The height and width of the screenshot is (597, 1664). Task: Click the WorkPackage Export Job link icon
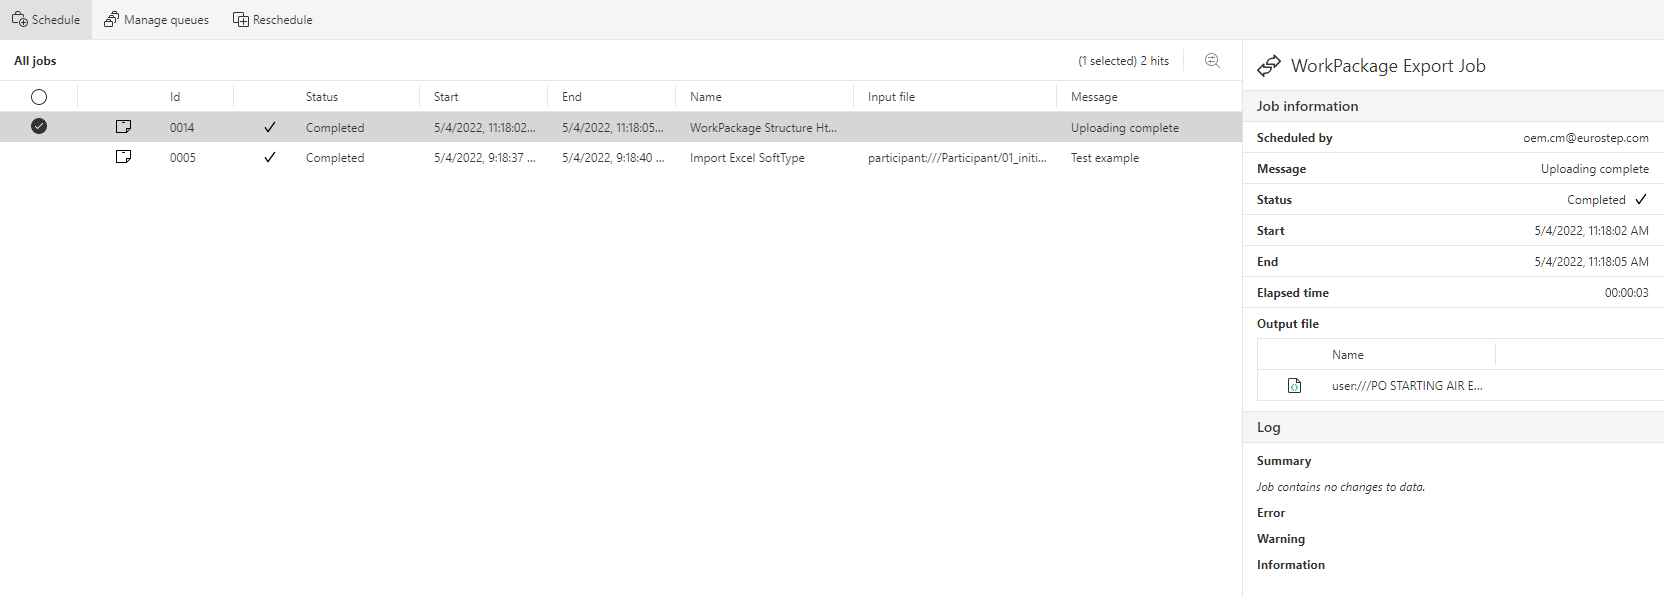(x=1269, y=66)
